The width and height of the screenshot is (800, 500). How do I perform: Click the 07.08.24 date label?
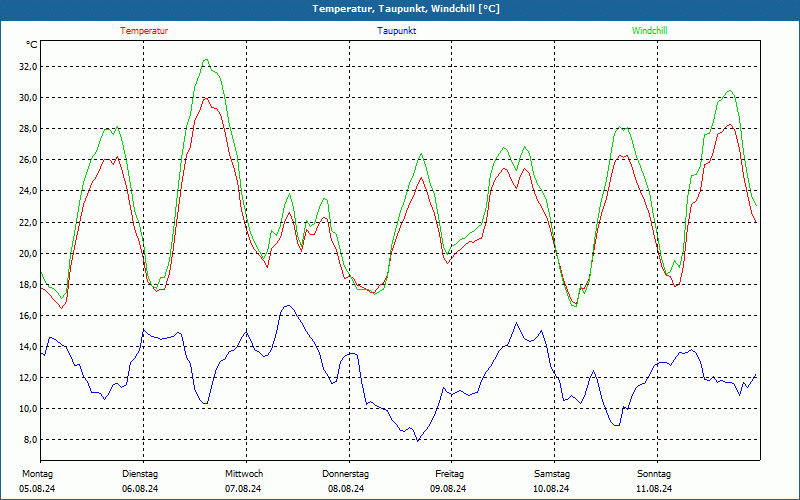(x=243, y=489)
